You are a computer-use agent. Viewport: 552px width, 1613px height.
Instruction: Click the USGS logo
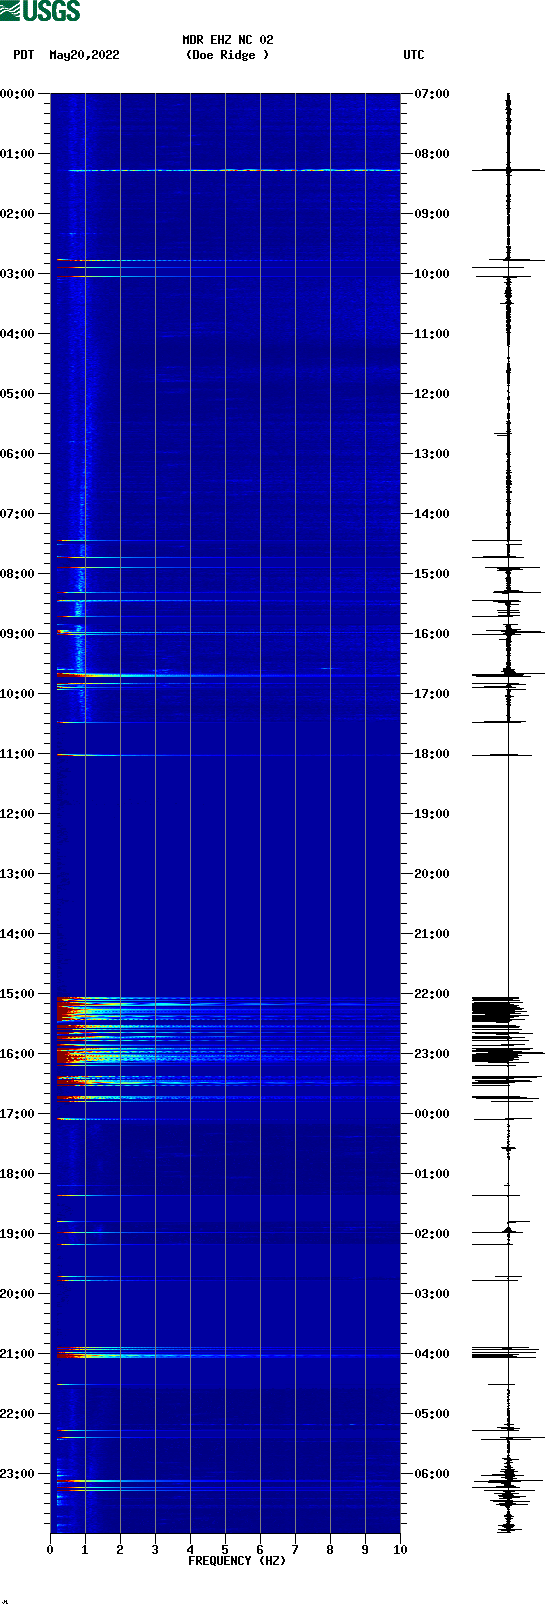point(40,11)
